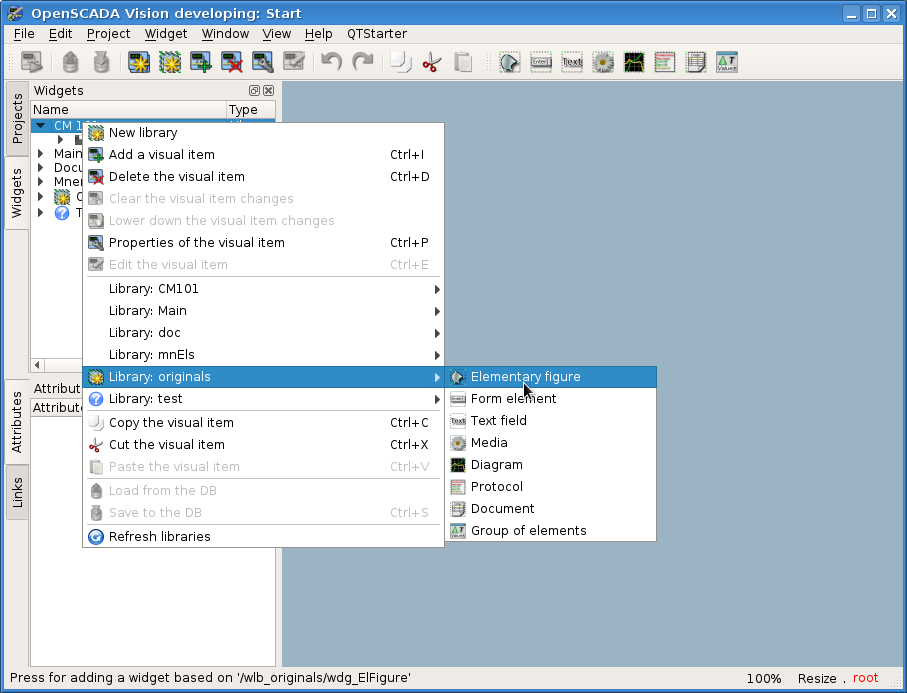Switch to the Widgets side tab
907x693 pixels.
click(x=17, y=193)
